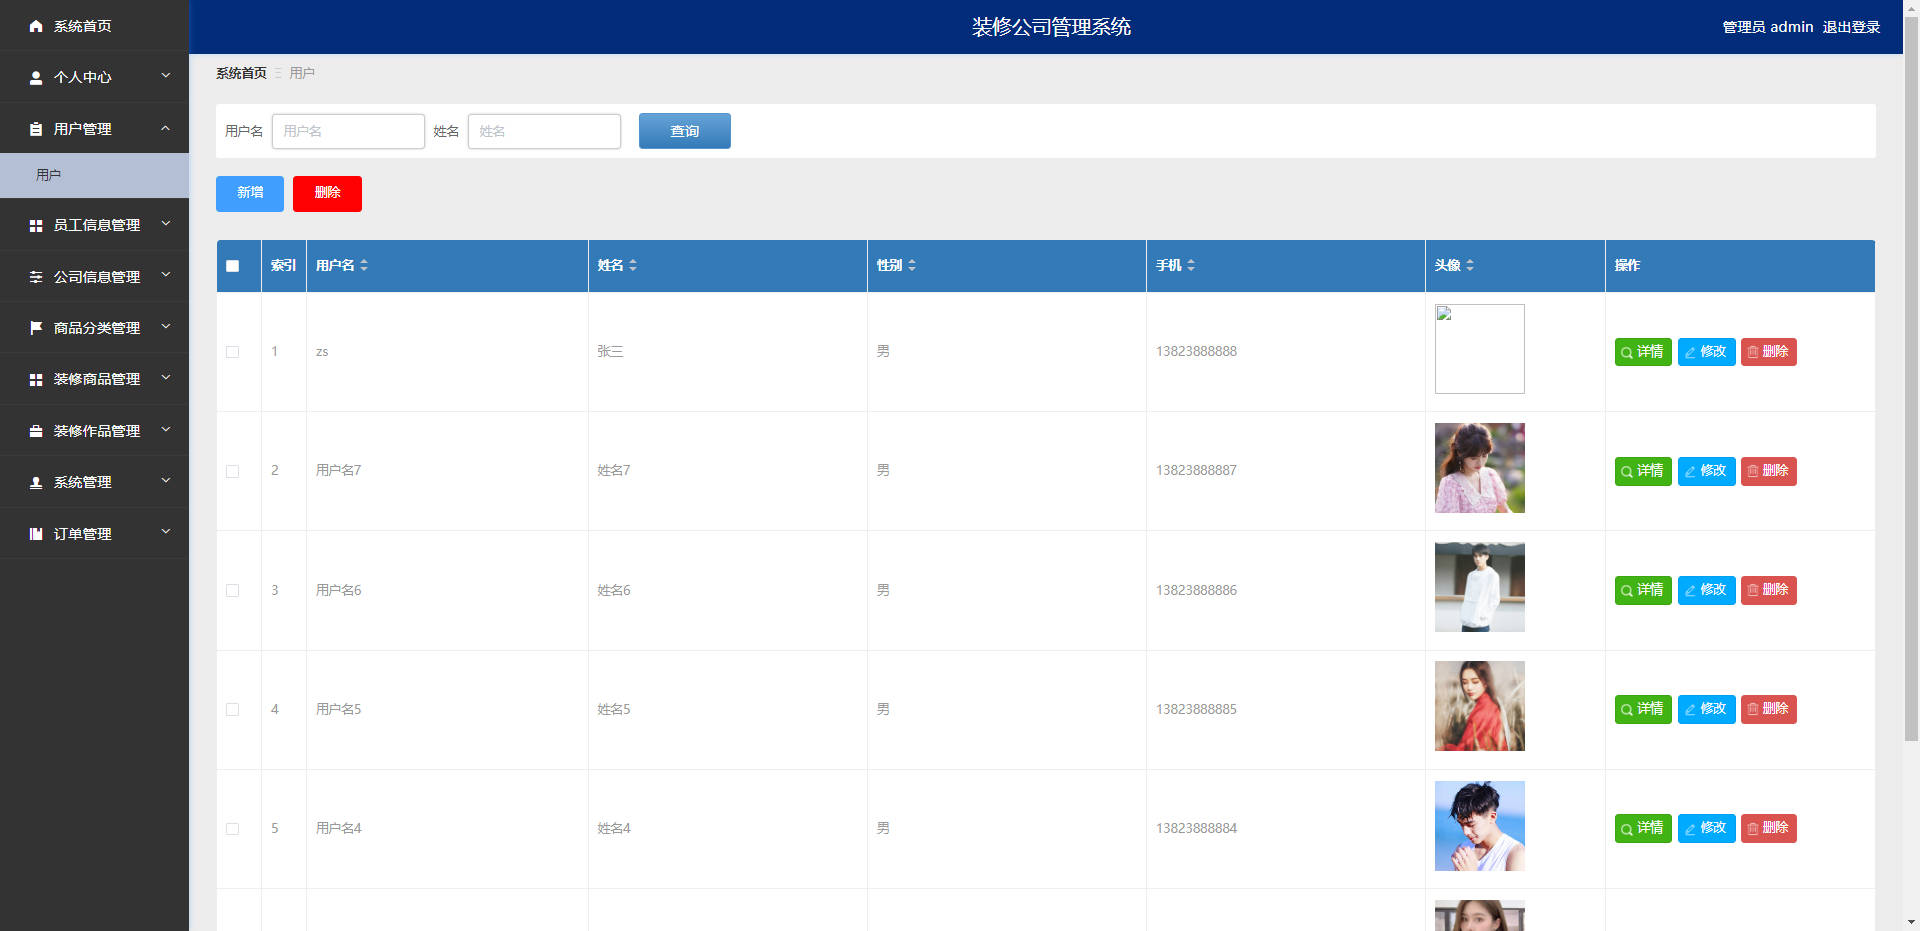Expand 装修作品管理 chevron
This screenshot has width=1920, height=931.
[x=166, y=430]
